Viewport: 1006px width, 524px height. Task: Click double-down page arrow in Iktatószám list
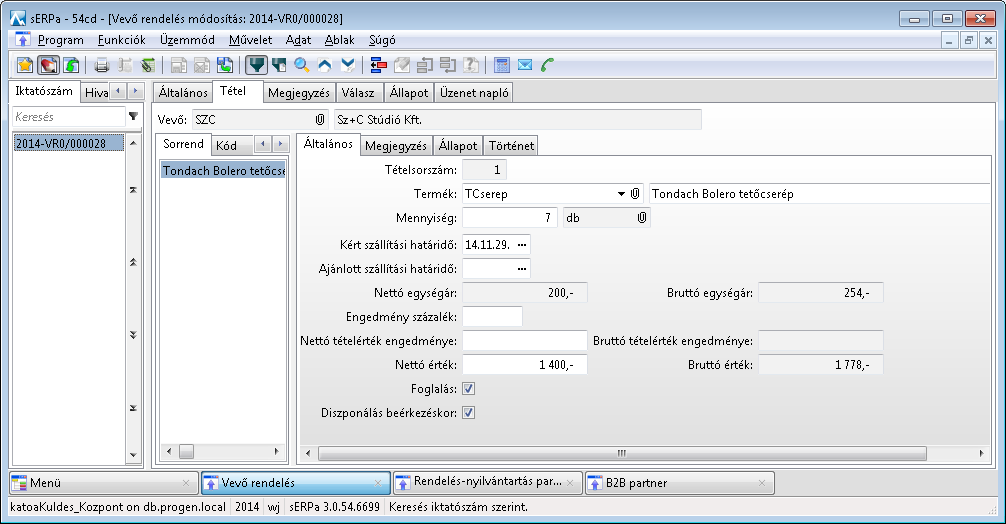pyautogui.click(x=133, y=335)
